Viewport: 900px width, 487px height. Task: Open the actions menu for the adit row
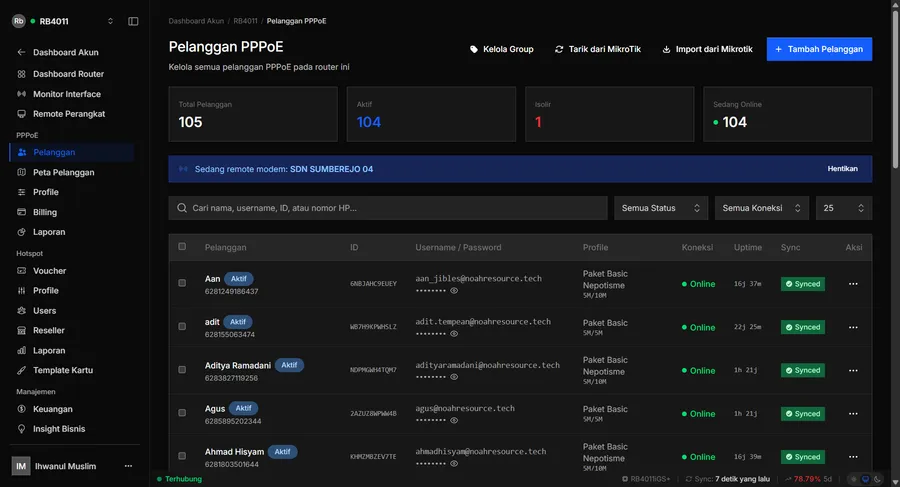pyautogui.click(x=853, y=327)
